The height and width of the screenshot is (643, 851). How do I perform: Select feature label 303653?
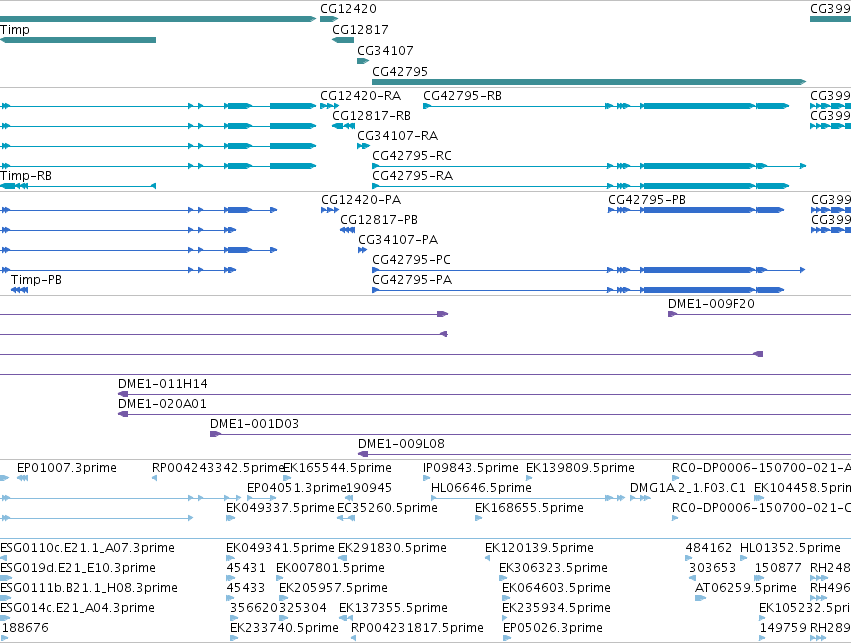coord(713,568)
